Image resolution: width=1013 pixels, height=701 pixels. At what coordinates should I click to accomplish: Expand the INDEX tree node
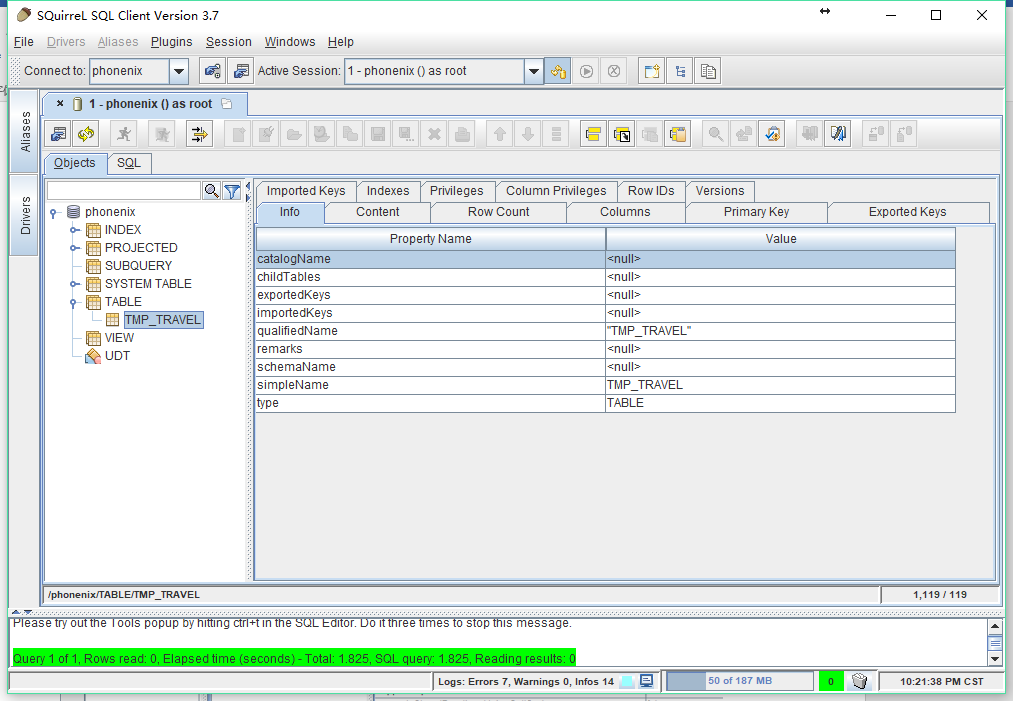(x=75, y=230)
